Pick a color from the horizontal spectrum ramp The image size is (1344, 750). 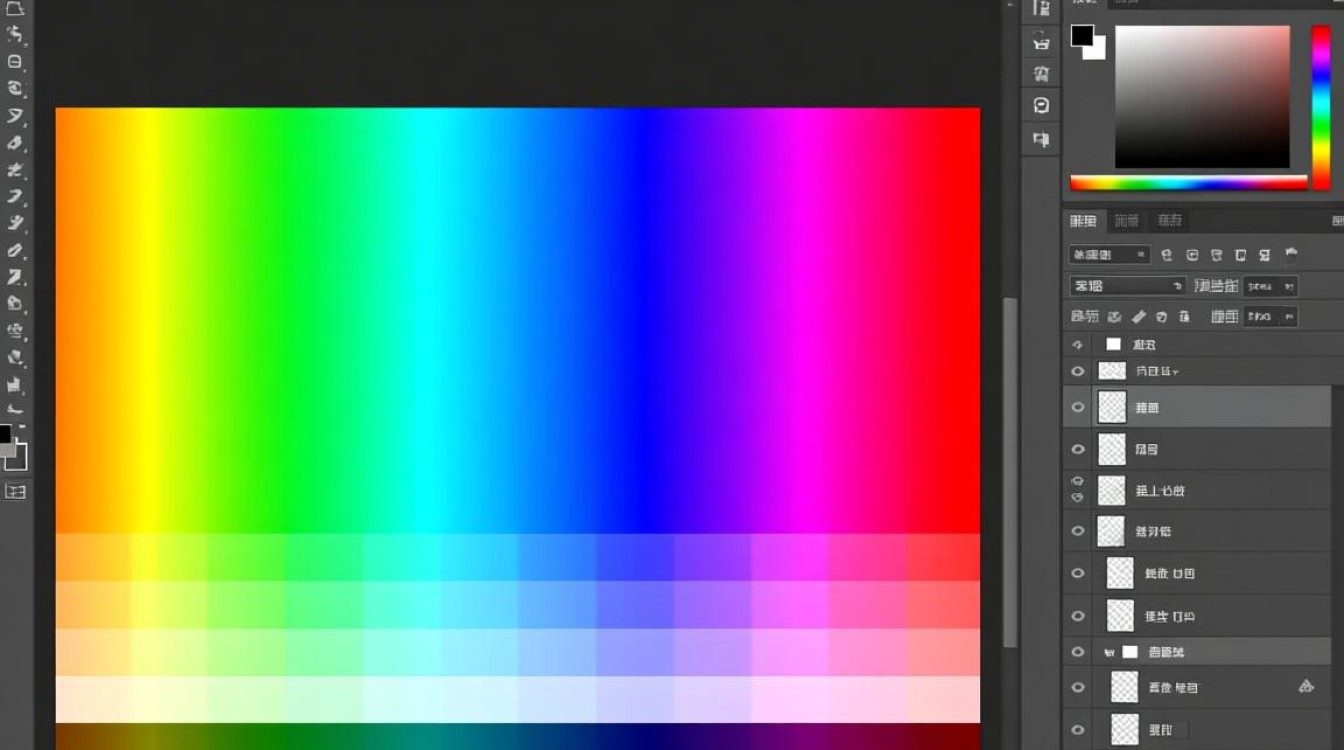pyautogui.click(x=1189, y=183)
